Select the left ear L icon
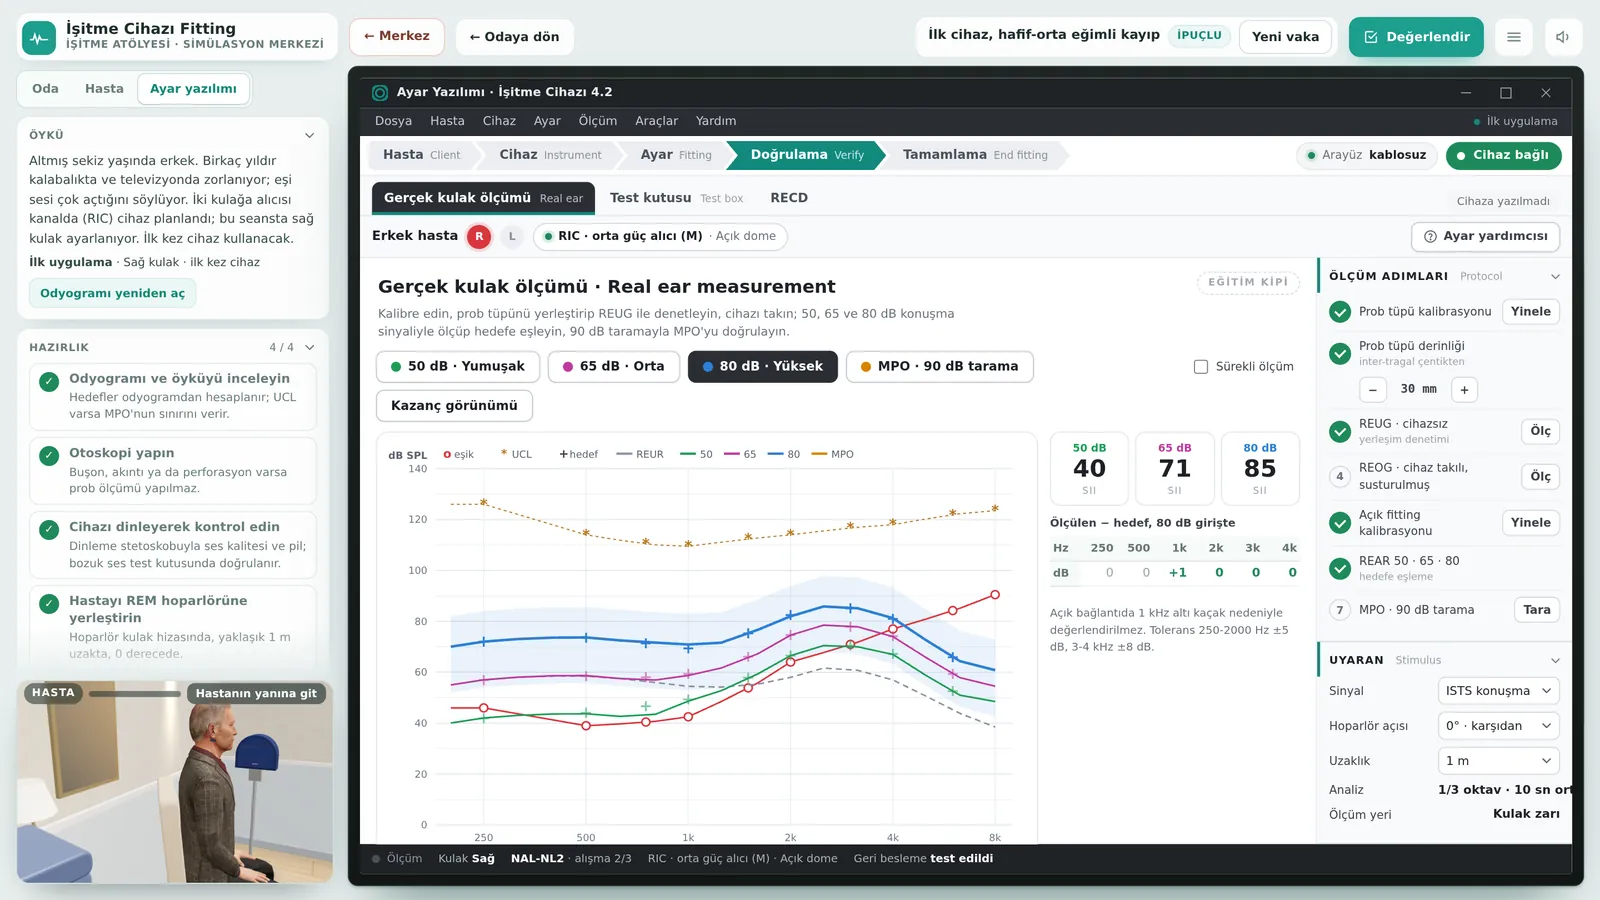This screenshot has height=900, width=1600. click(x=512, y=237)
